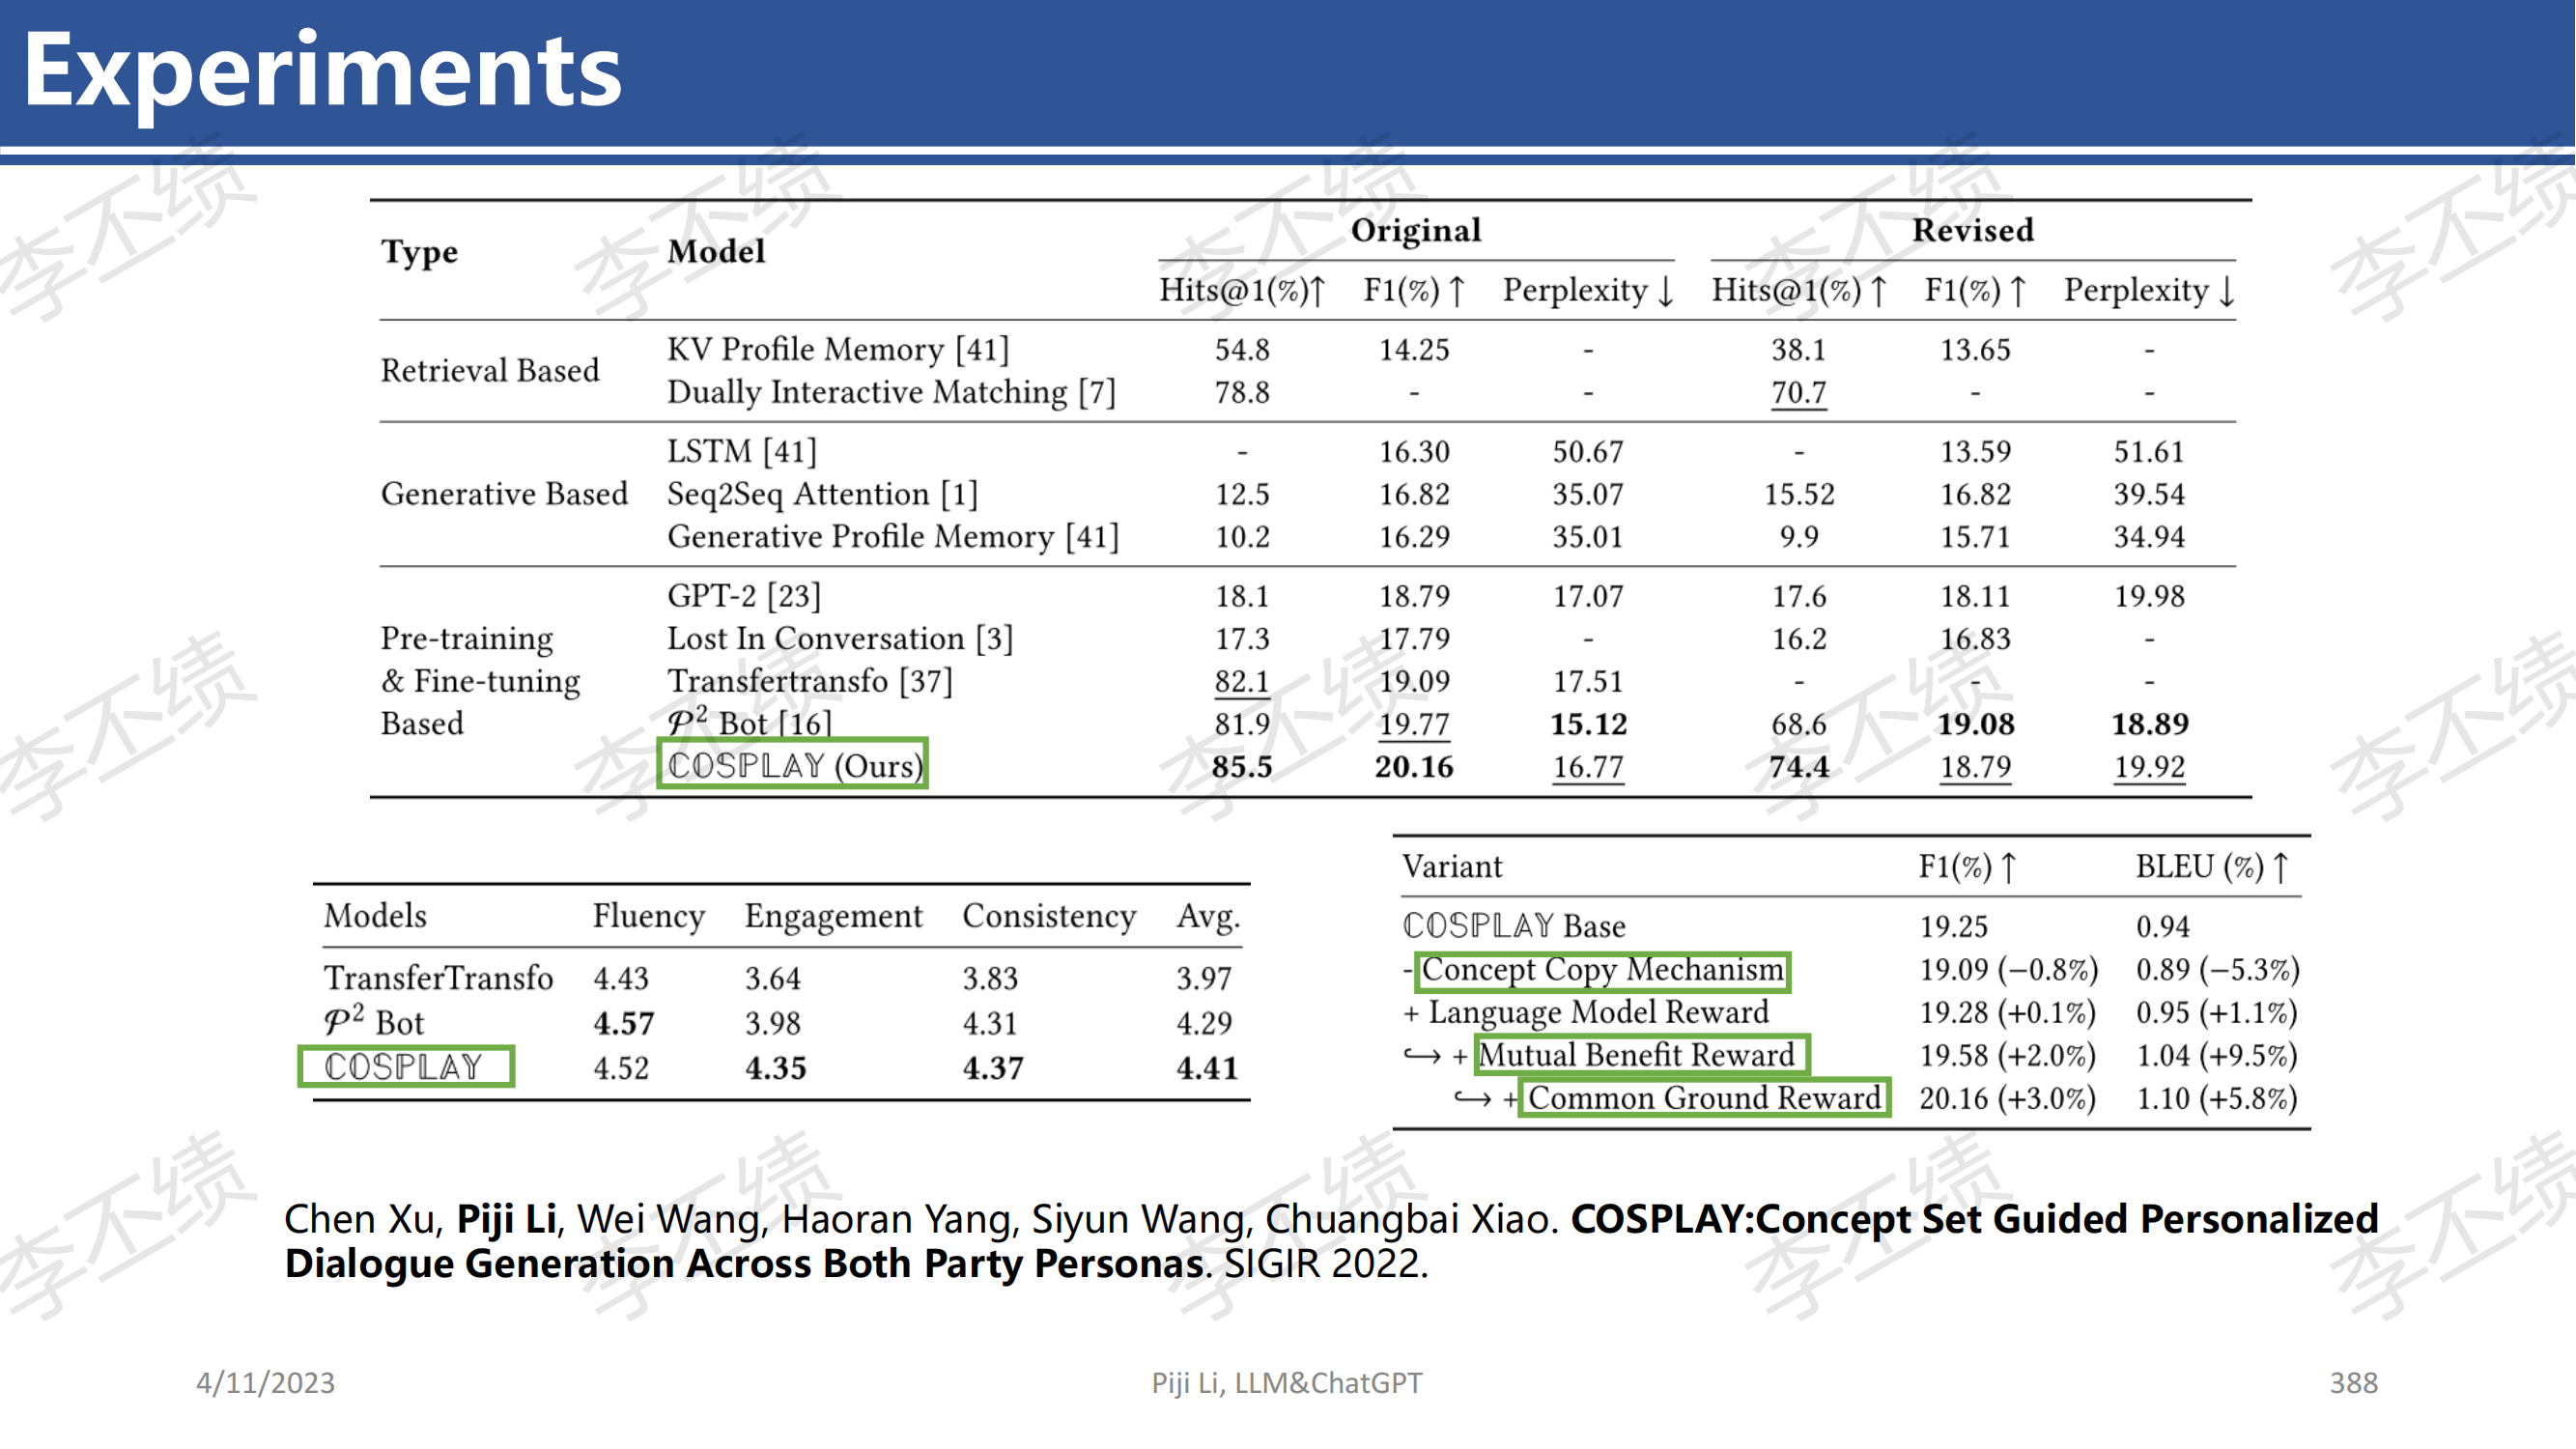Select the "Model" column header
The height and width of the screenshot is (1449, 2576).
[x=716, y=251]
